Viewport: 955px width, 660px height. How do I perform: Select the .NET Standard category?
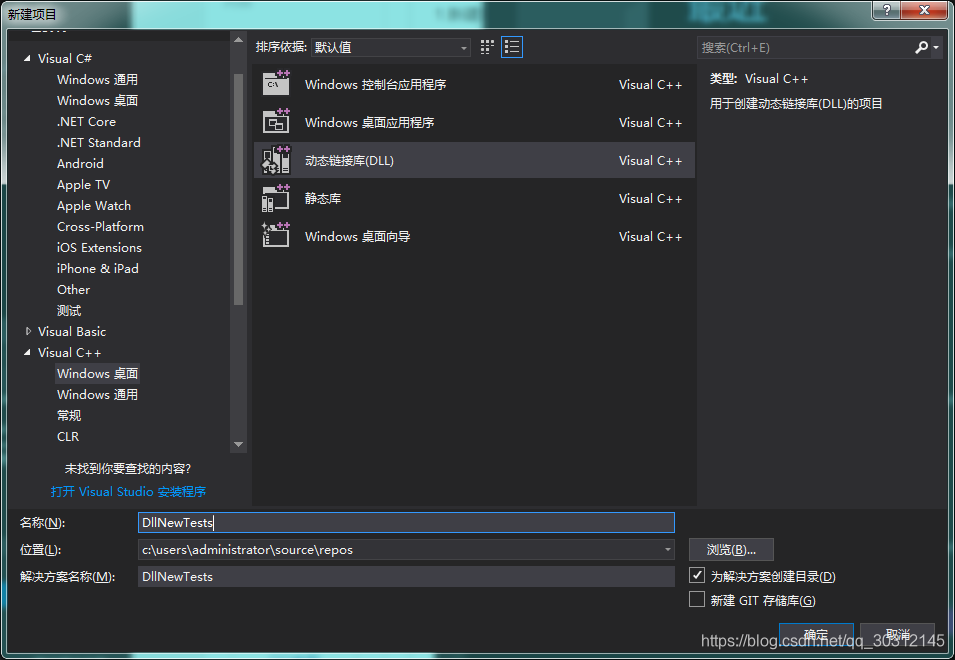99,142
